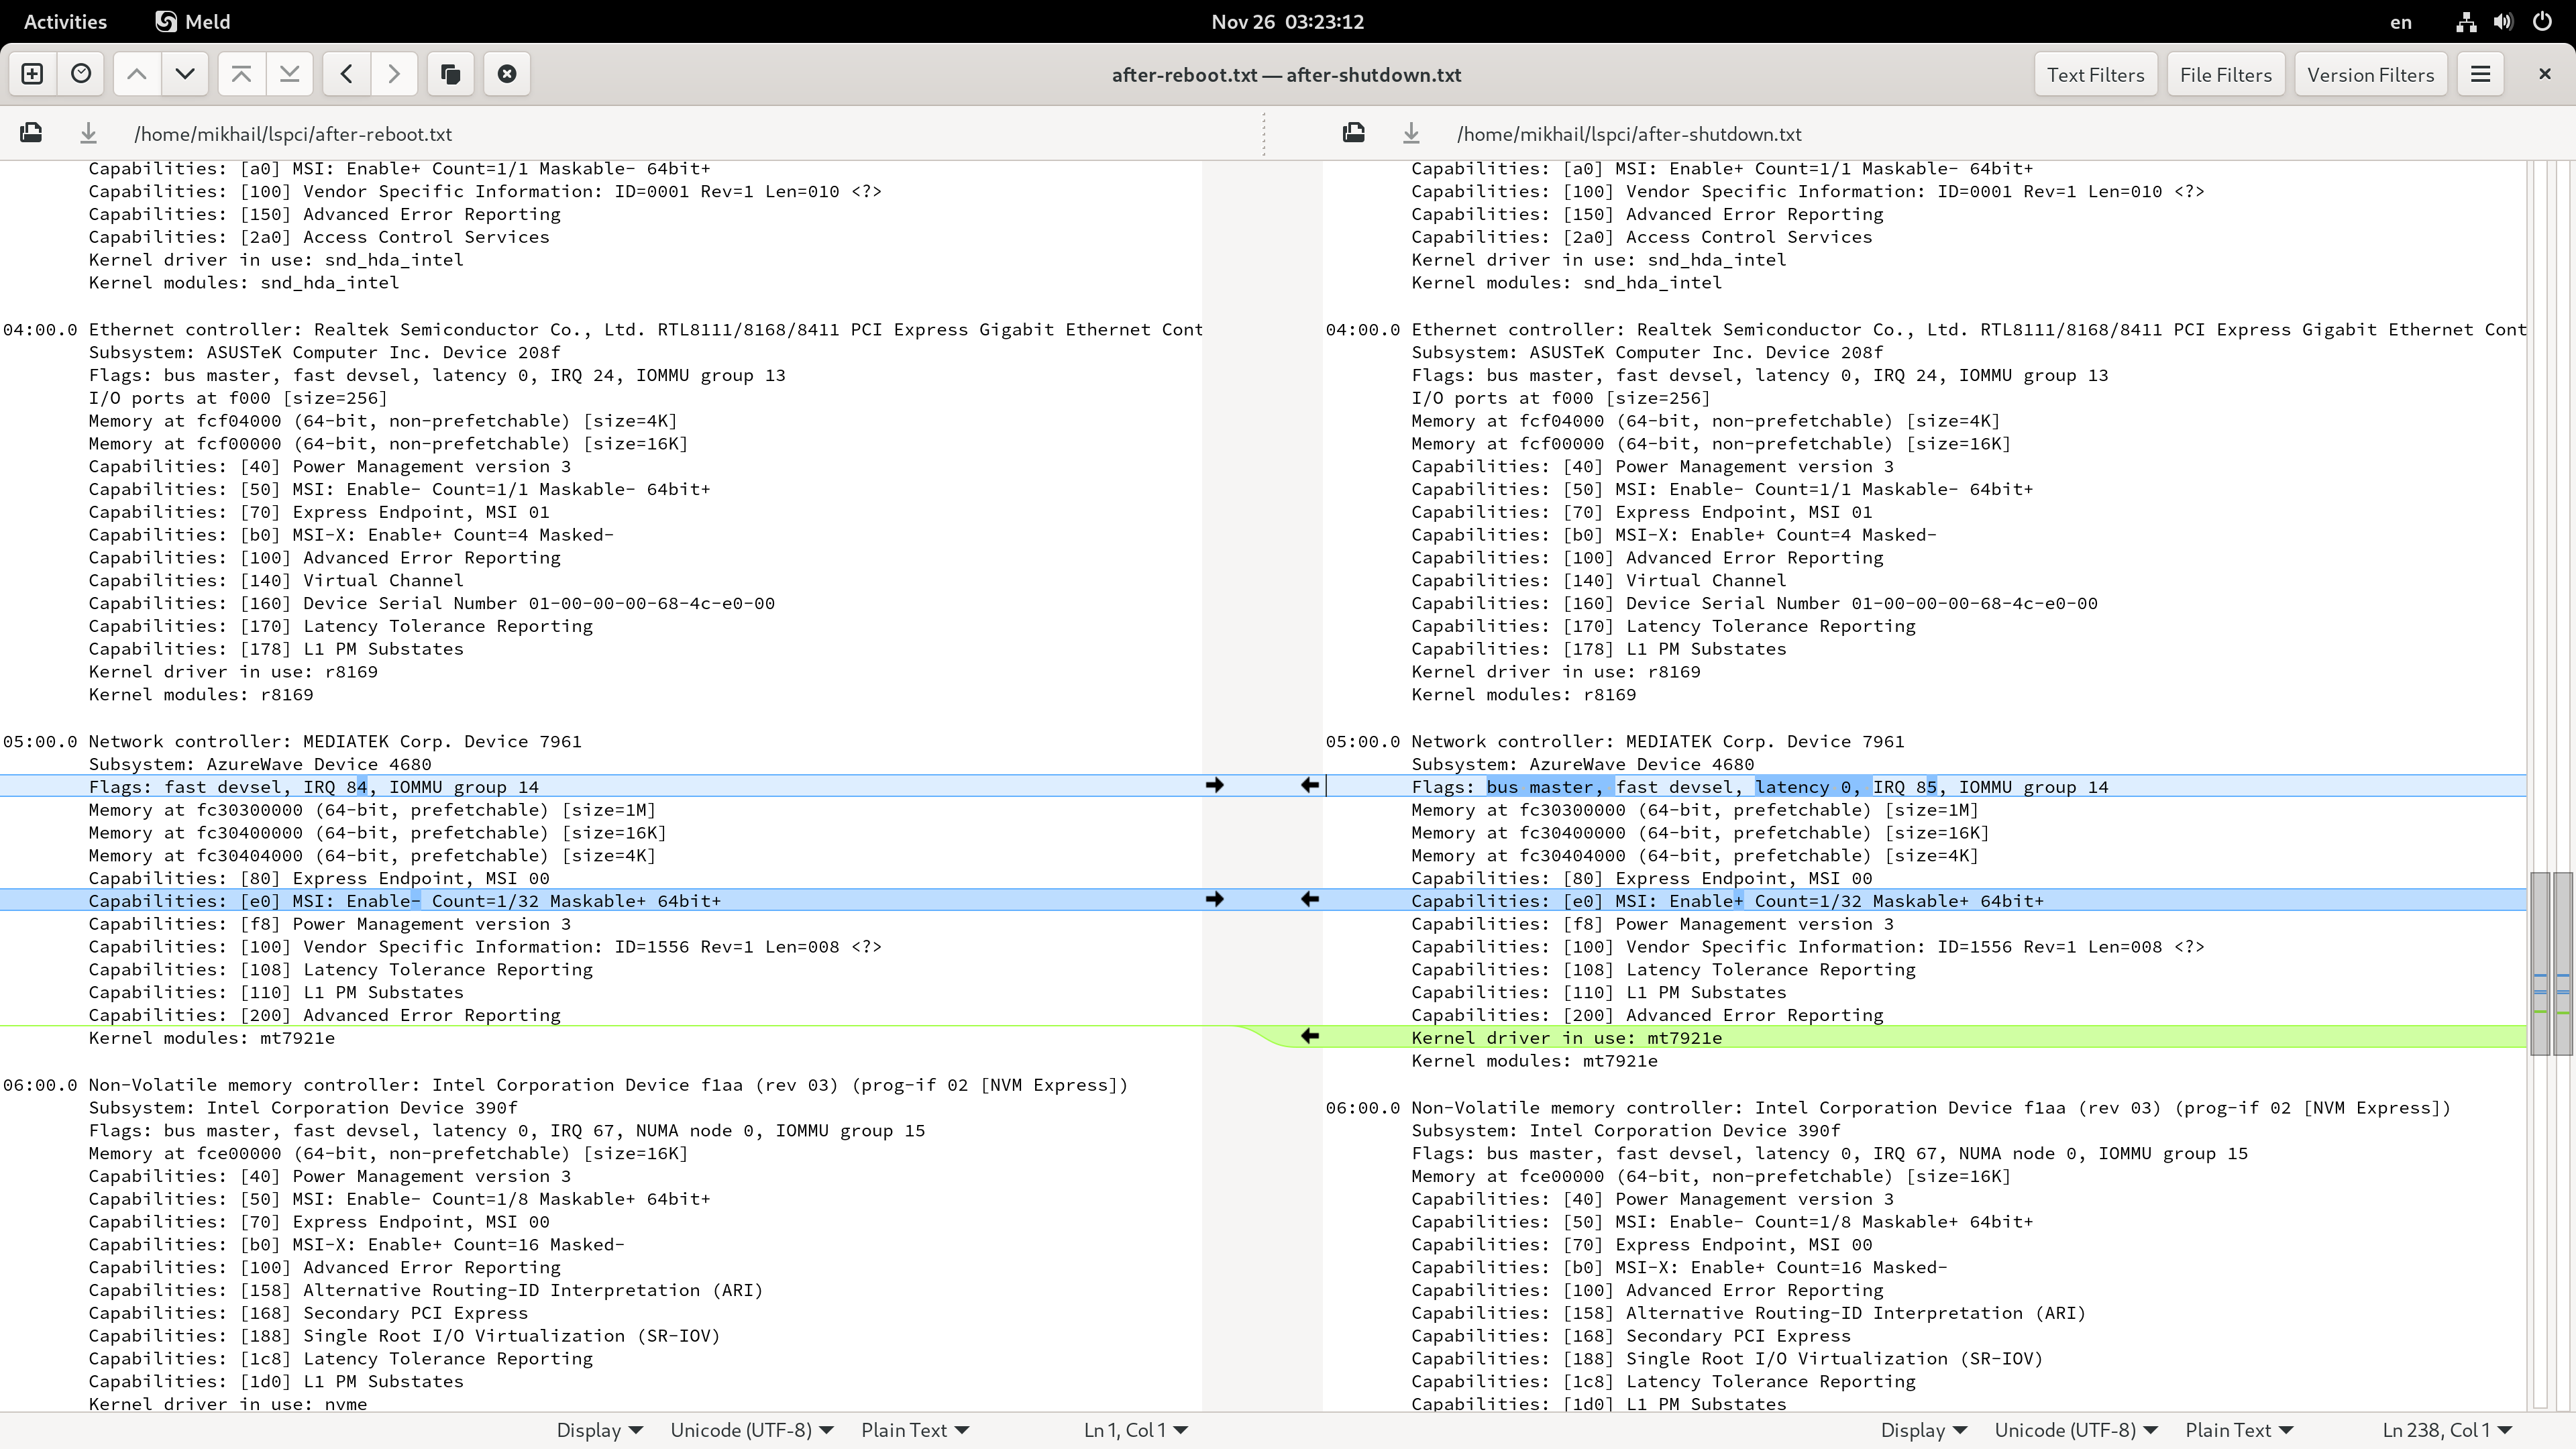Open network status tray icon
The image size is (2576, 1449).
[2466, 22]
